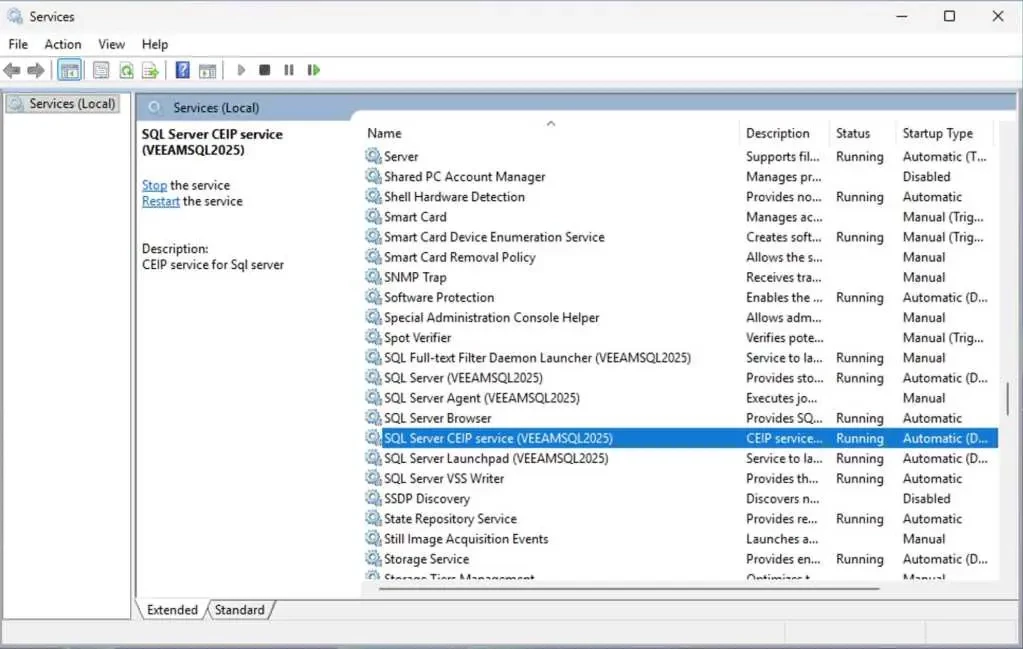Click the Stop the service link
The image size is (1023, 649).
pos(155,185)
